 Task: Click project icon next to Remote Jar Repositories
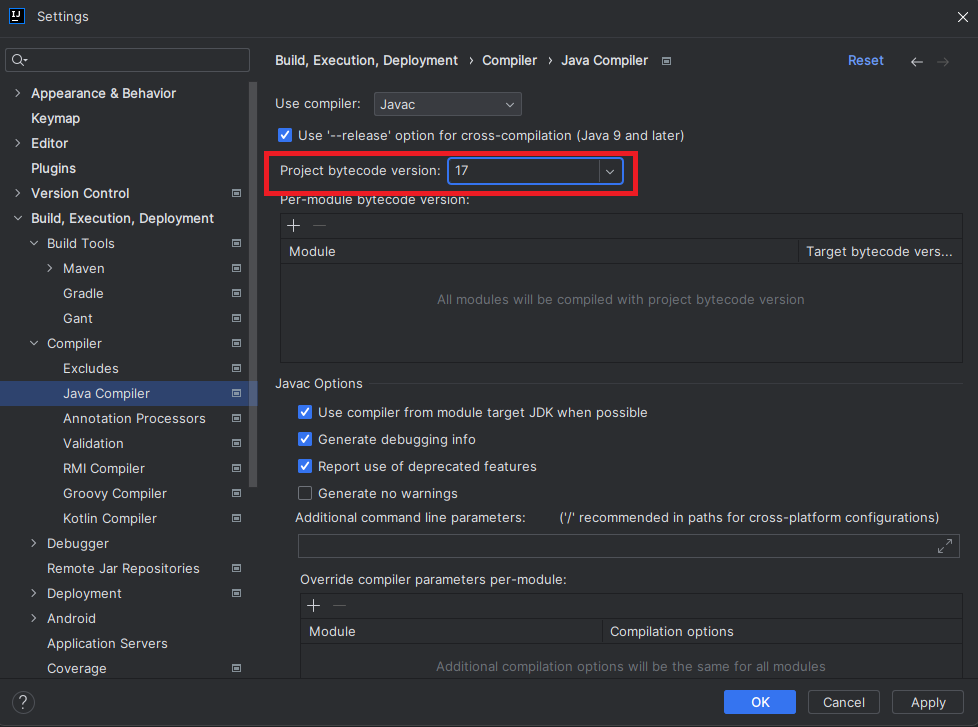(x=236, y=568)
